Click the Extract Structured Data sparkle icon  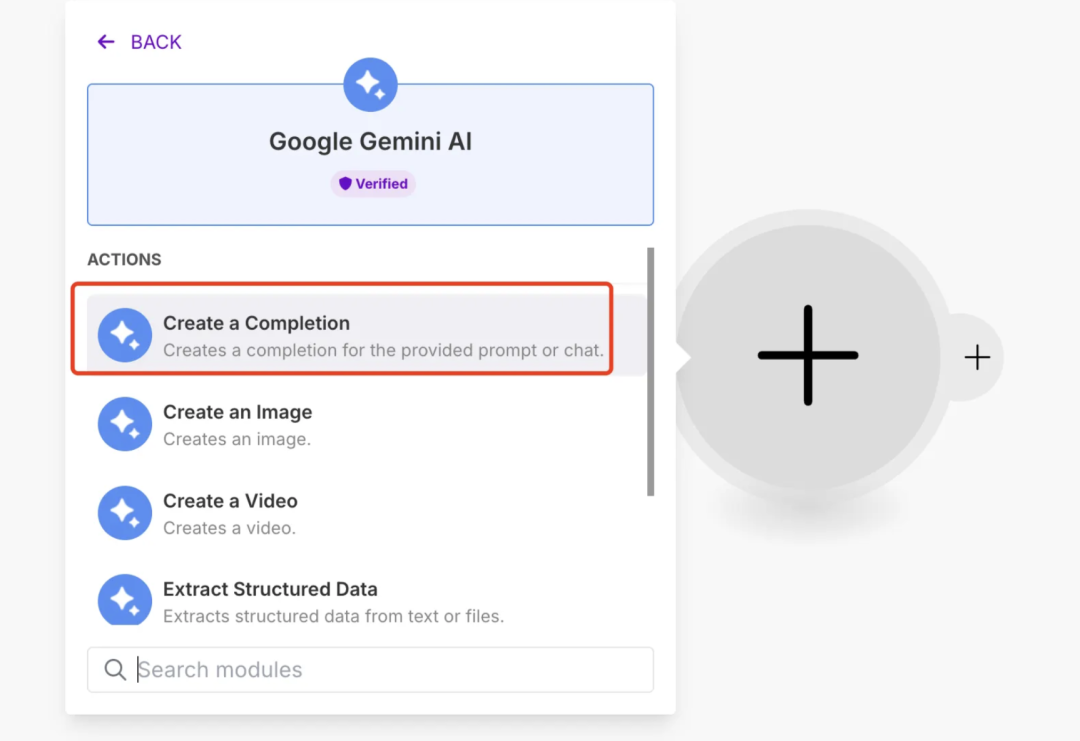tap(125, 600)
